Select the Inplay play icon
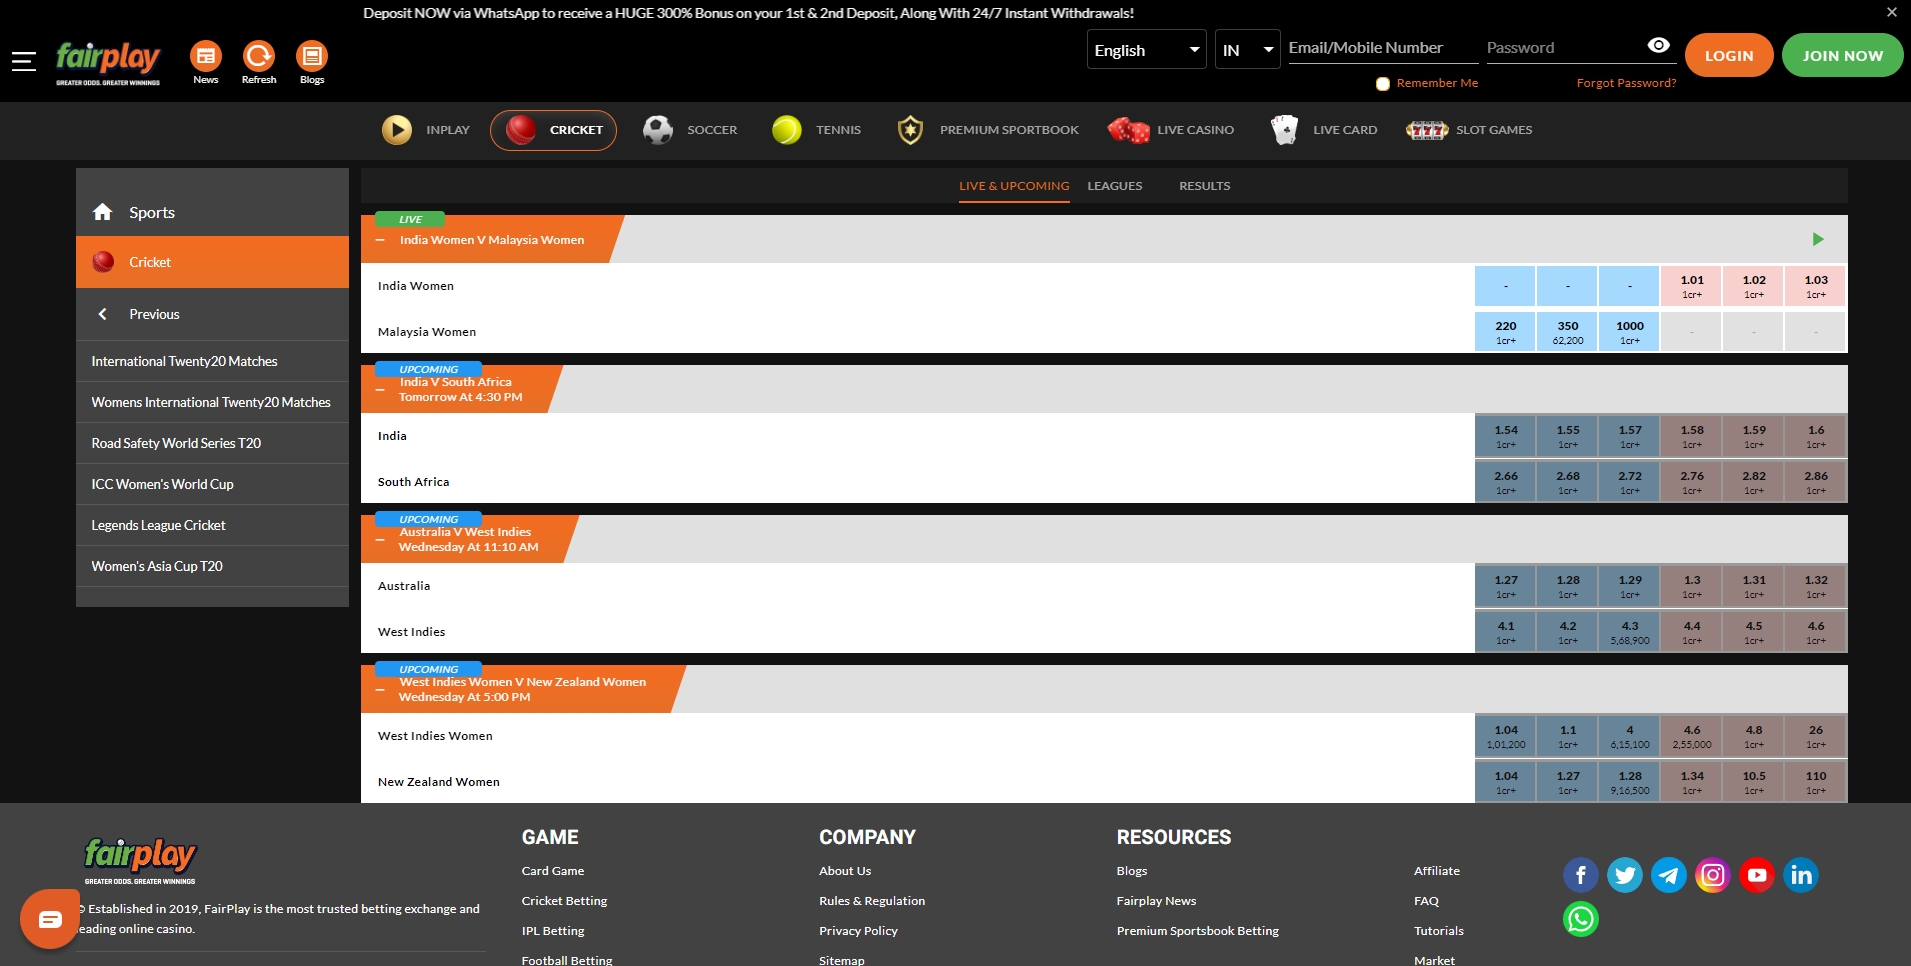Screen dimensions: 1911x966 pyautogui.click(x=397, y=130)
